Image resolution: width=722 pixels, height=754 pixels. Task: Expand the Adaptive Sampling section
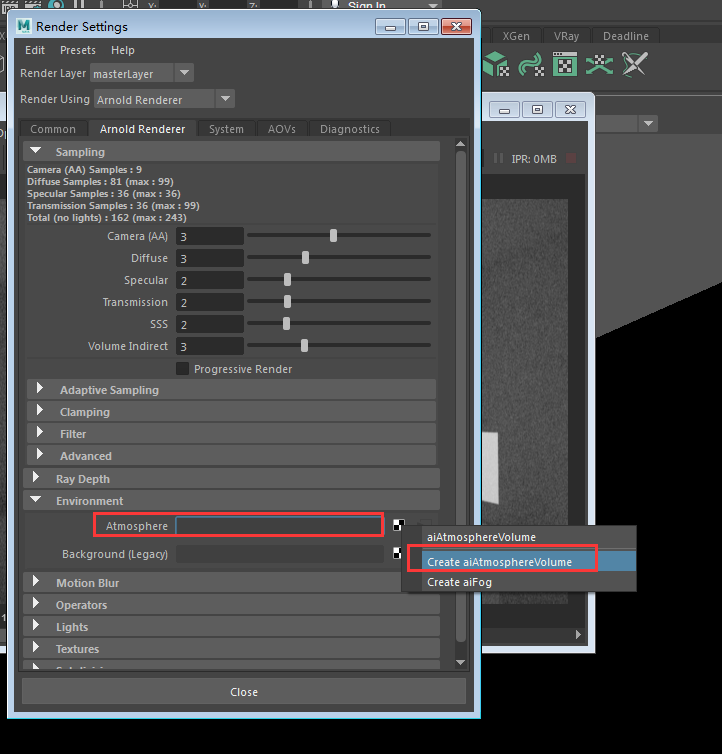[40, 388]
